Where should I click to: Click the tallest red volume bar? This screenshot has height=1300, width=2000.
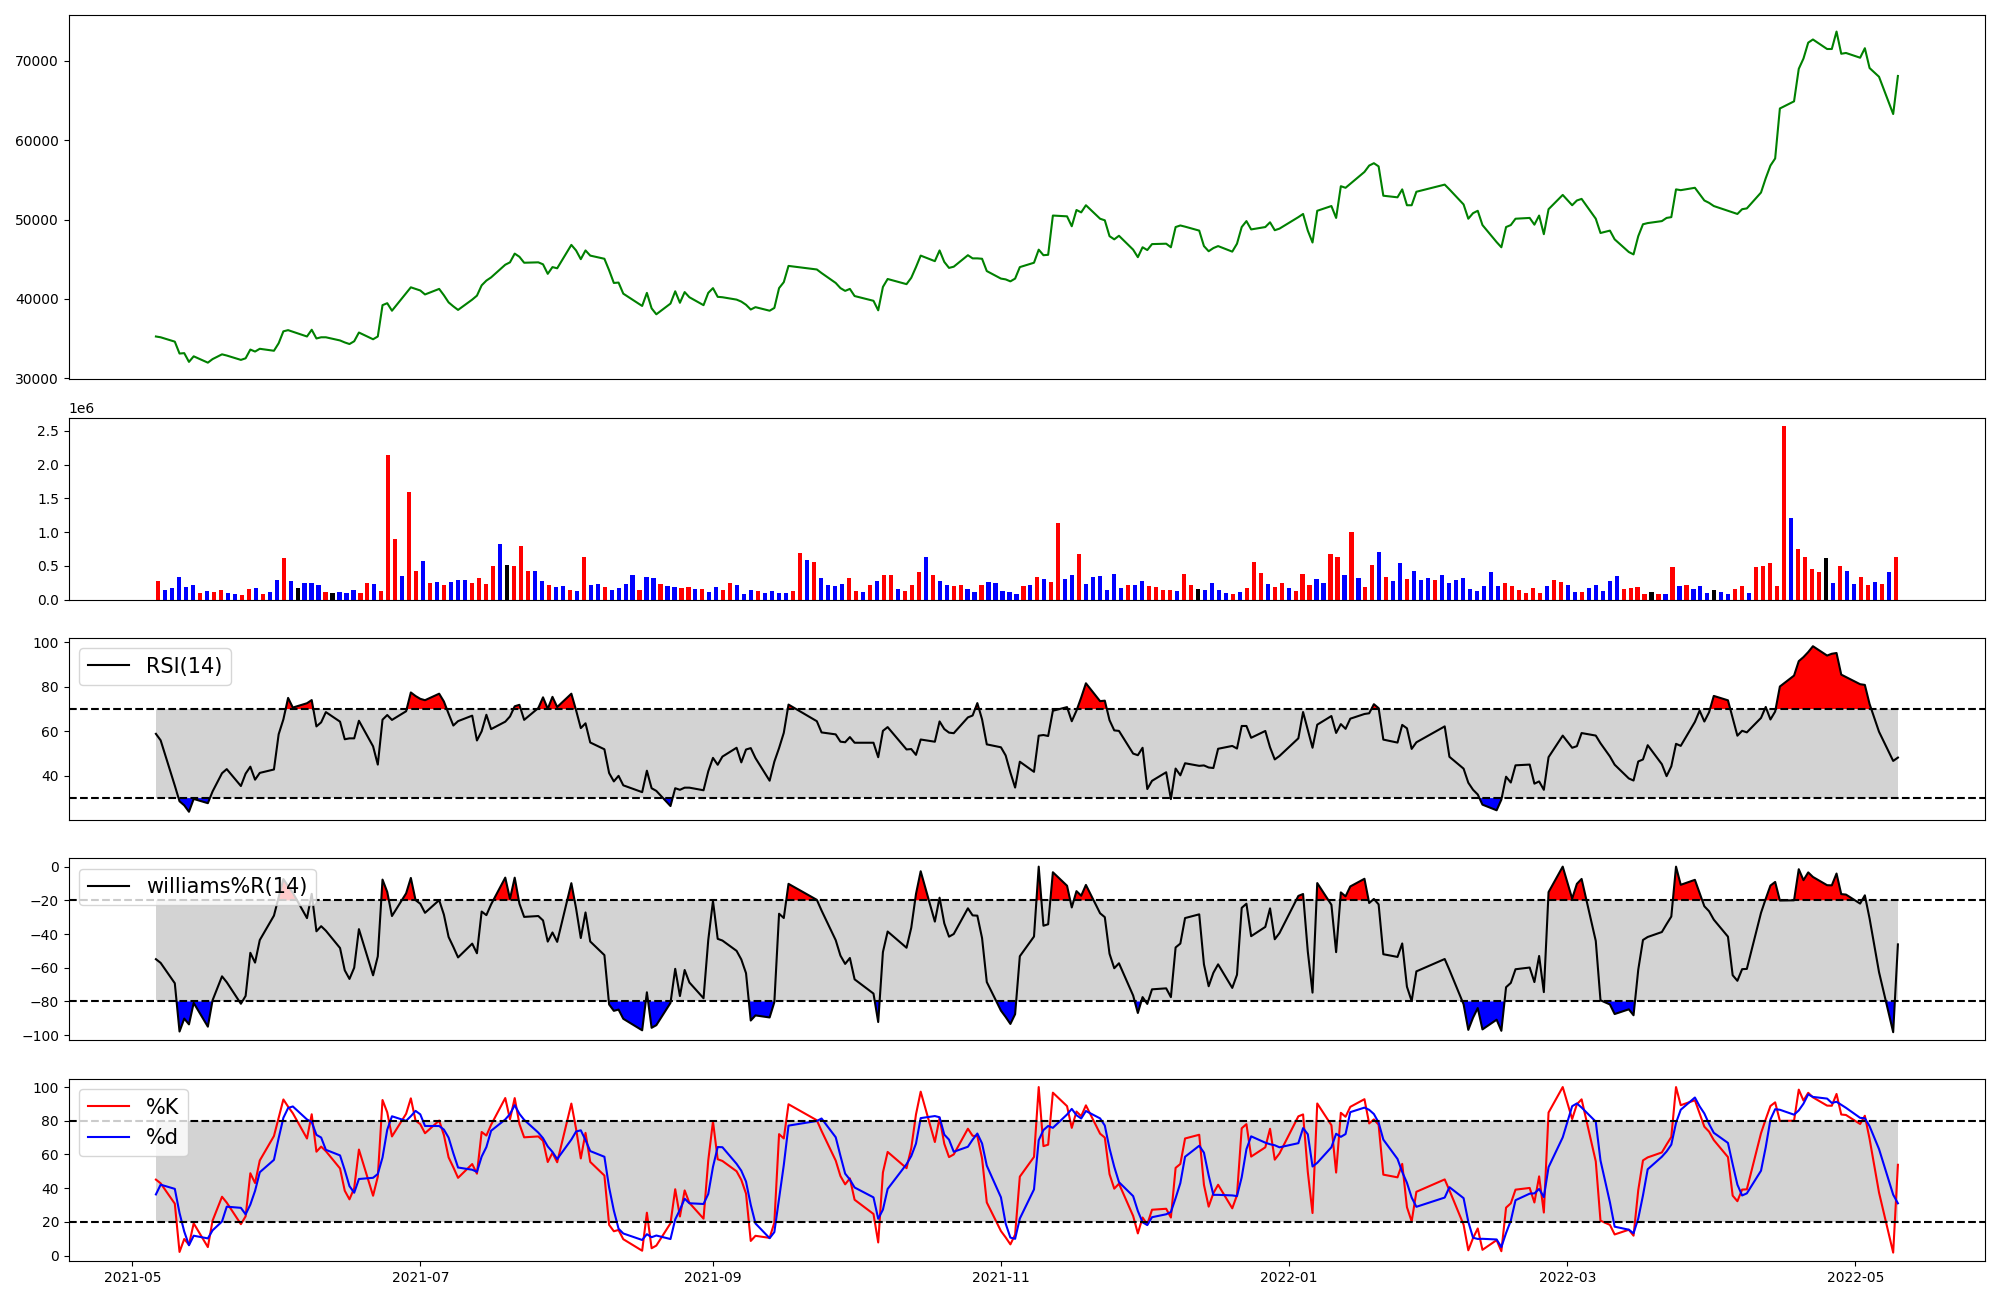coord(1783,512)
